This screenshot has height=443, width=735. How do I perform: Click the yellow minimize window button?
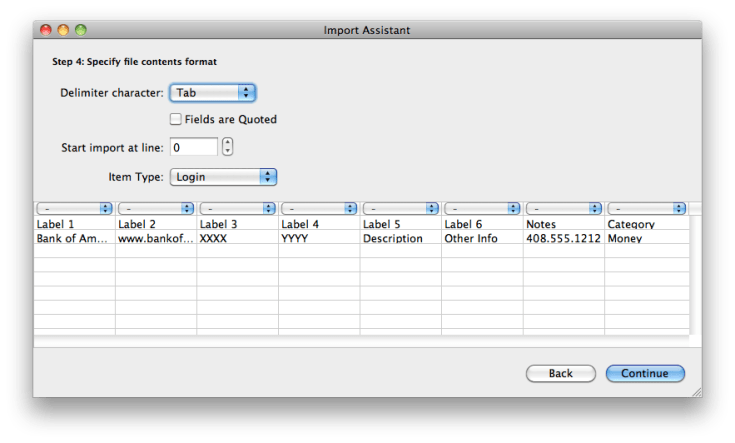click(63, 30)
